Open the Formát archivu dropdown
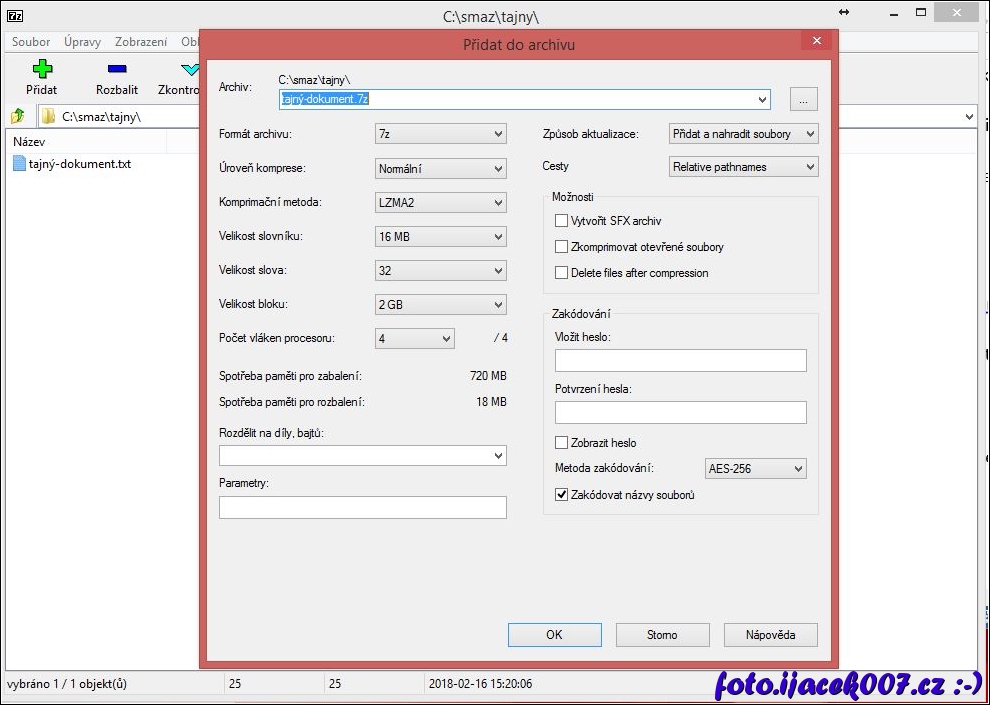Viewport: 990px width, 705px height. pyautogui.click(x=441, y=134)
